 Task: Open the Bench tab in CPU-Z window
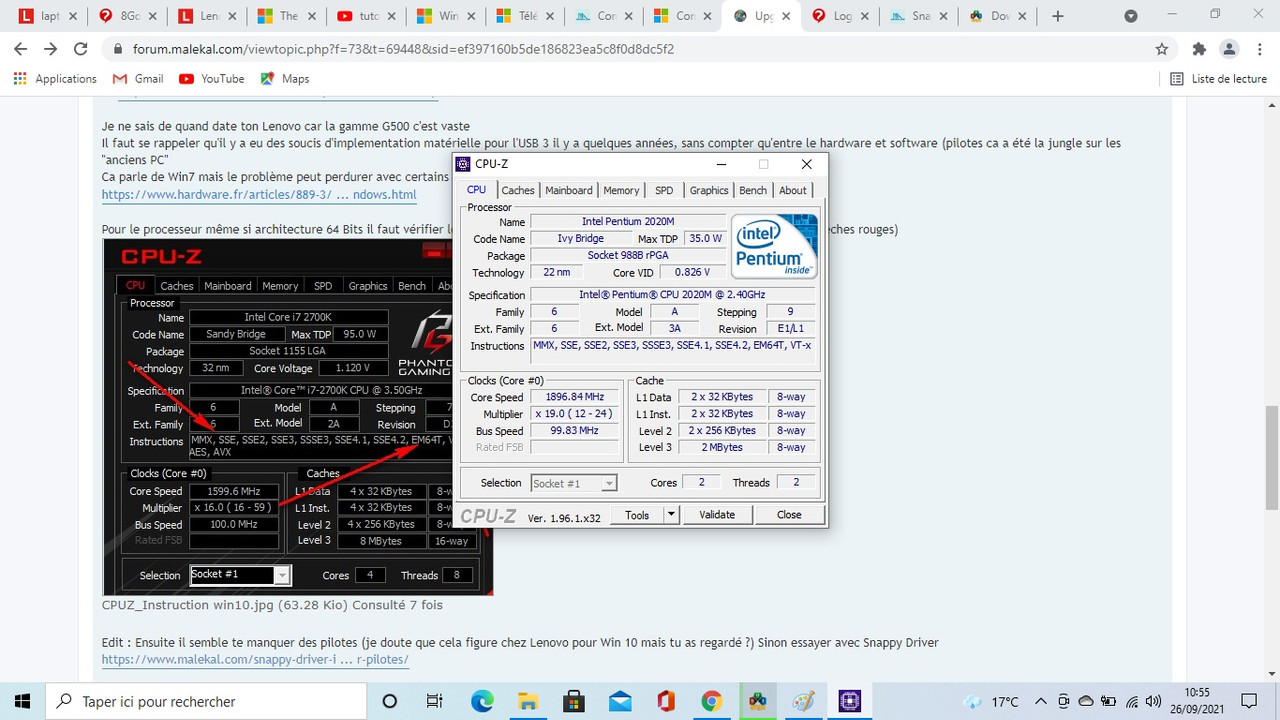pyautogui.click(x=753, y=190)
